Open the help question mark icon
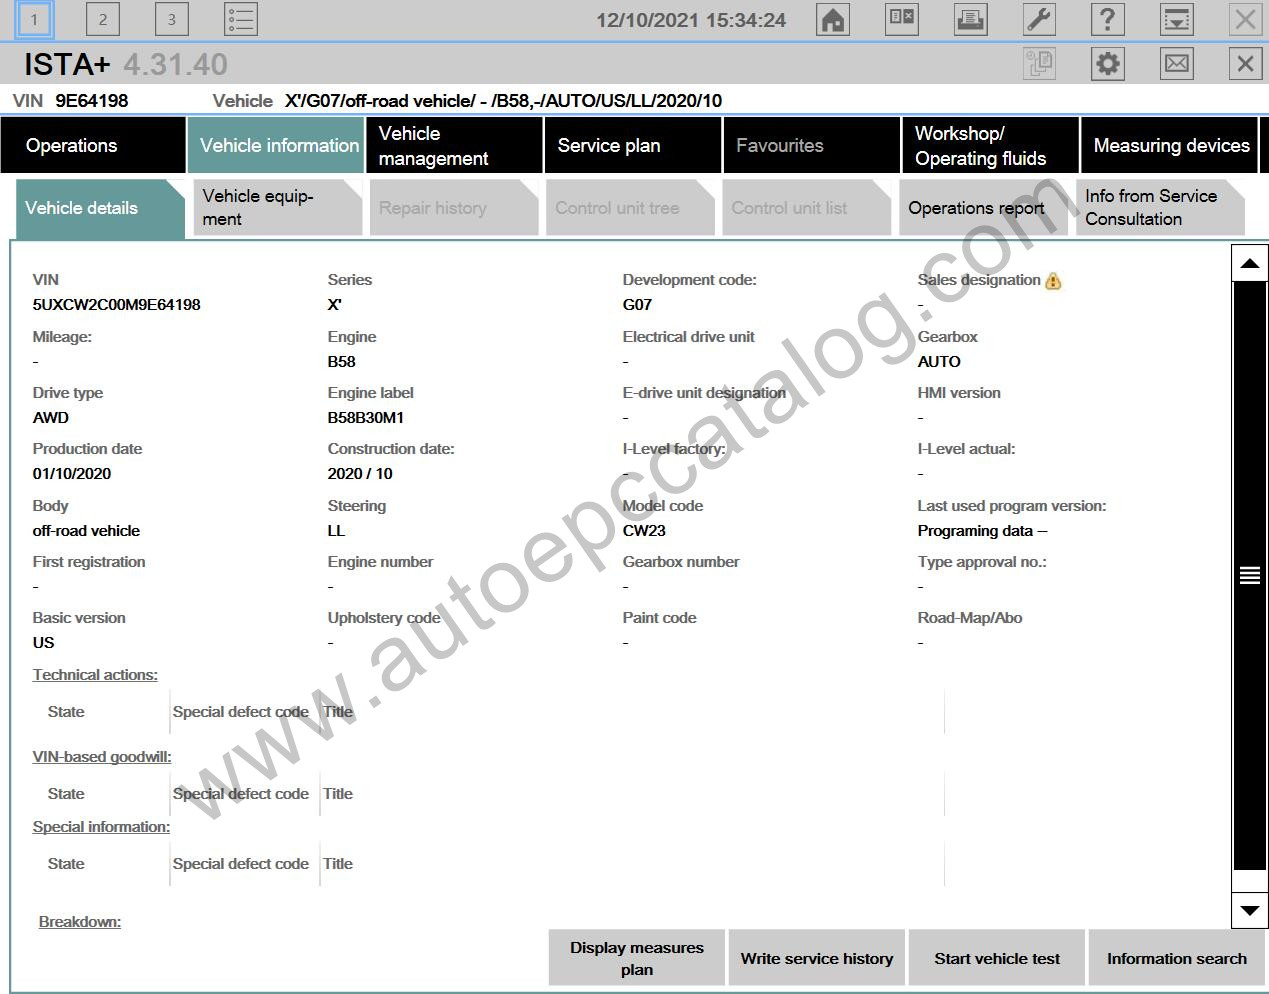 pos(1107,19)
